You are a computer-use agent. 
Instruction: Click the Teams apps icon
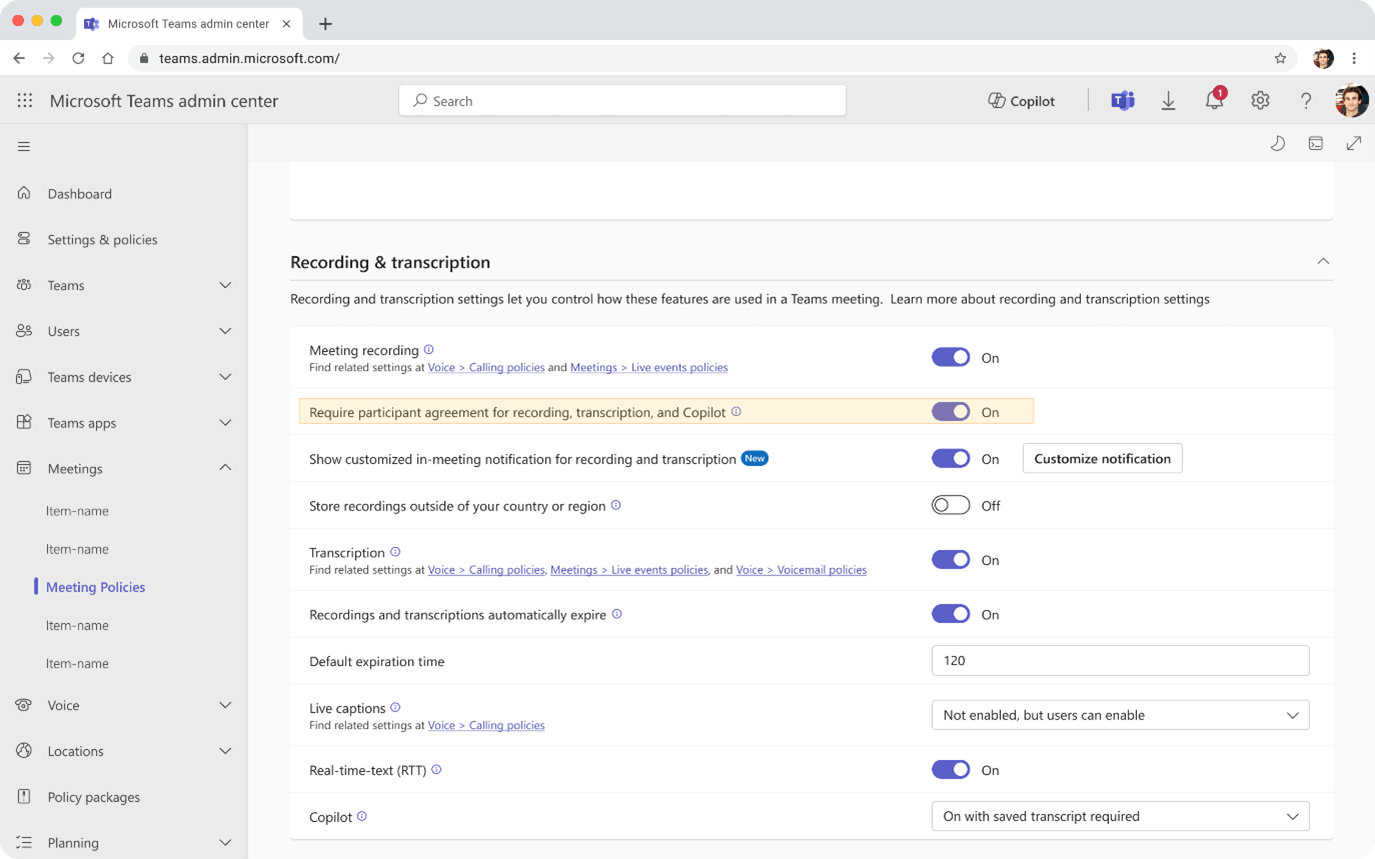[x=24, y=423]
